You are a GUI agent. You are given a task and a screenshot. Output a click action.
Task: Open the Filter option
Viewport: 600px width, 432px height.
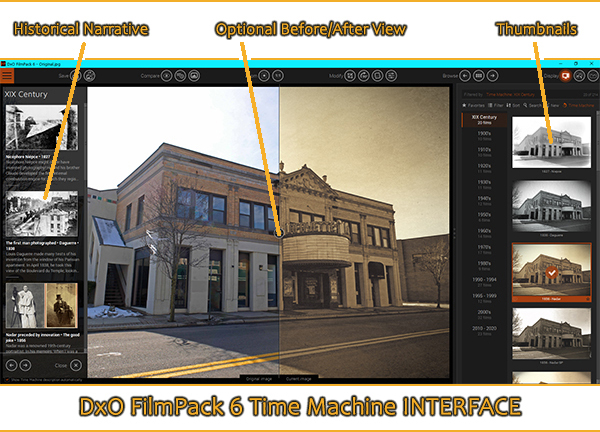point(496,105)
